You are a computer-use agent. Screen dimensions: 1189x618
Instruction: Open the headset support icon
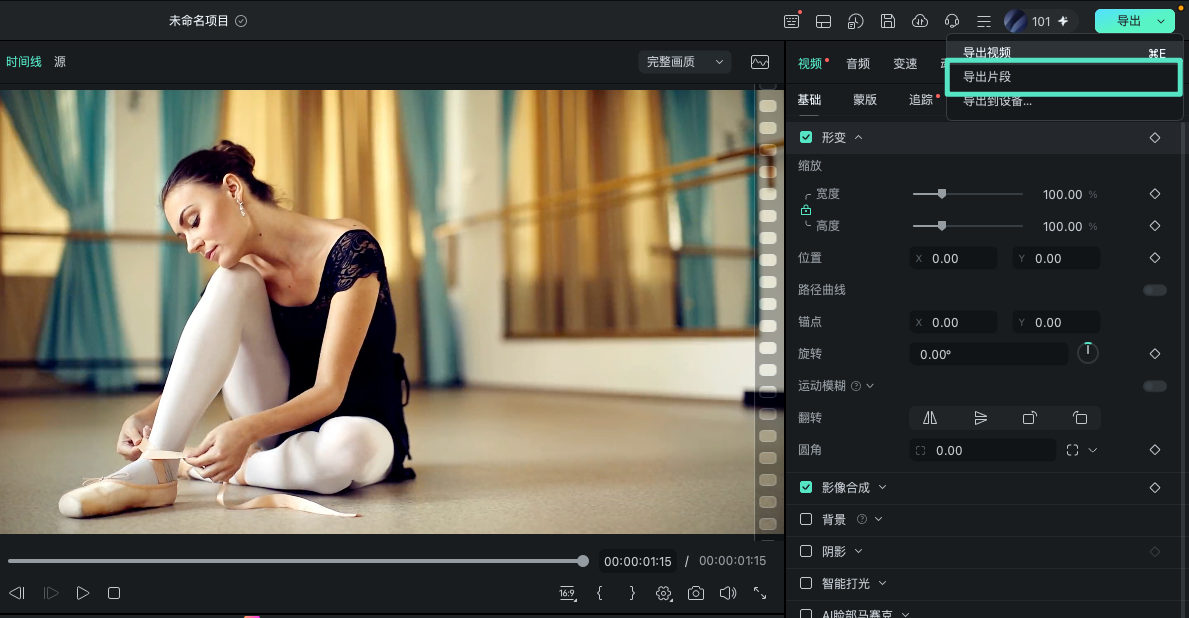click(952, 21)
